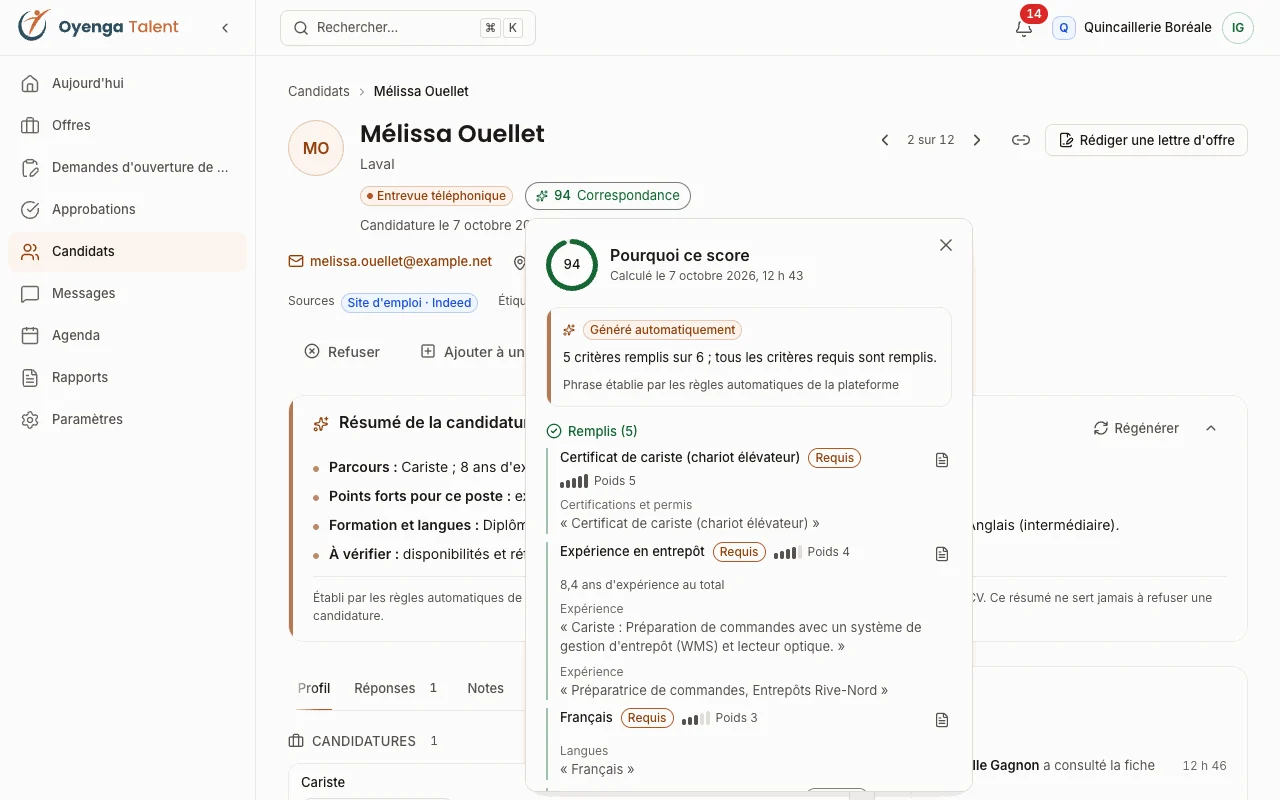1280x800 pixels.
Task: Click Rédiger une lettre d'offre button
Action: pos(1146,140)
